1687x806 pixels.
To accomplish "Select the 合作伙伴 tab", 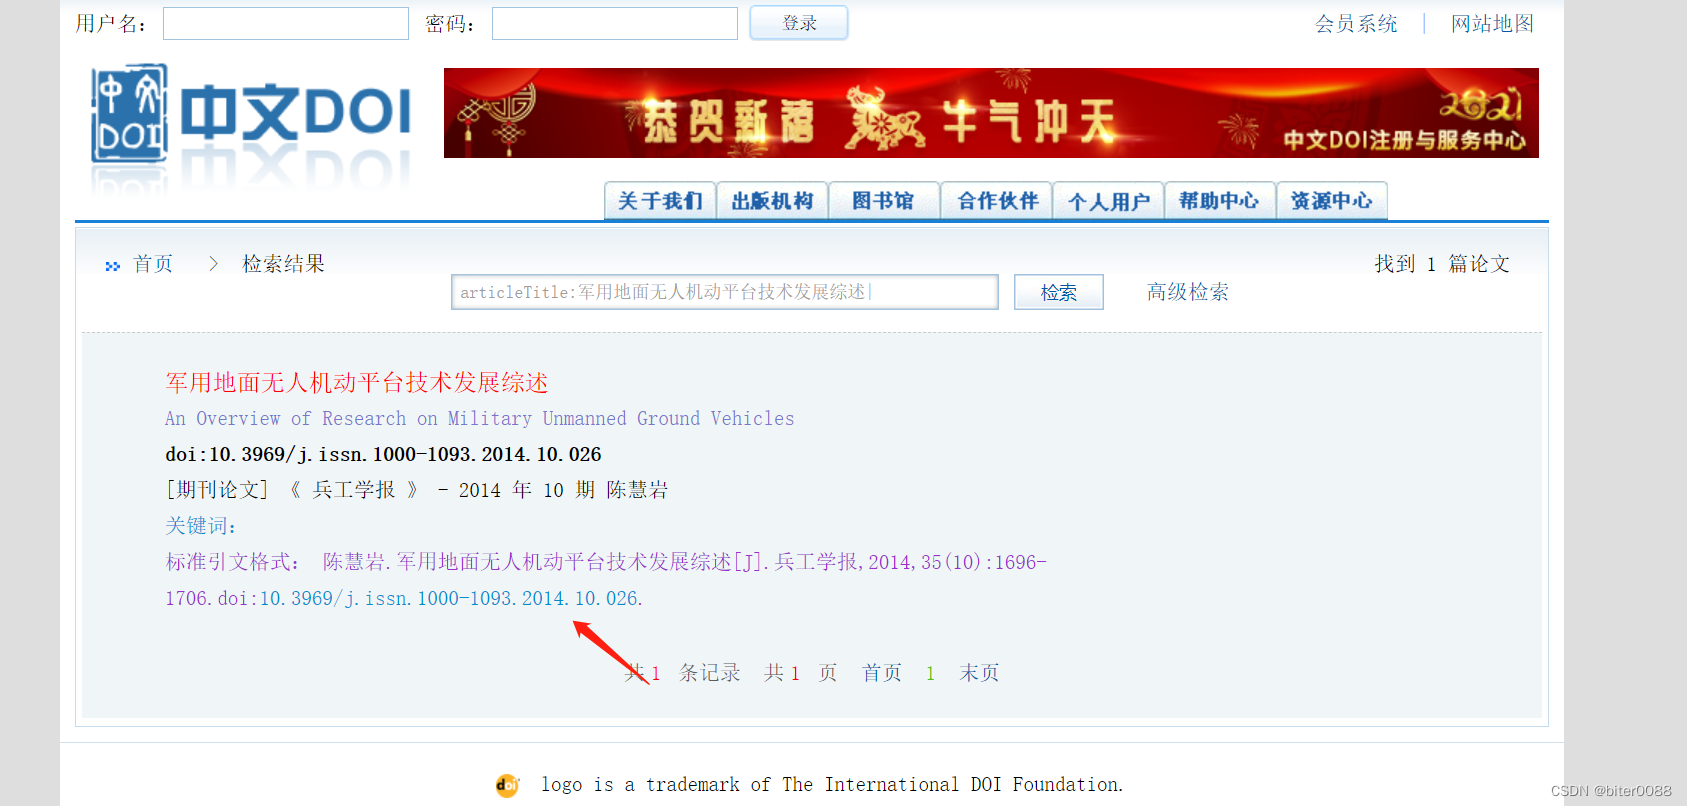I will [x=997, y=201].
